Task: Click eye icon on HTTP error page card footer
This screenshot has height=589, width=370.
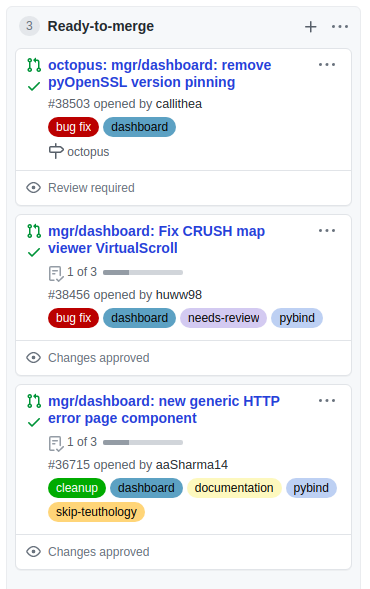Action: [x=33, y=551]
